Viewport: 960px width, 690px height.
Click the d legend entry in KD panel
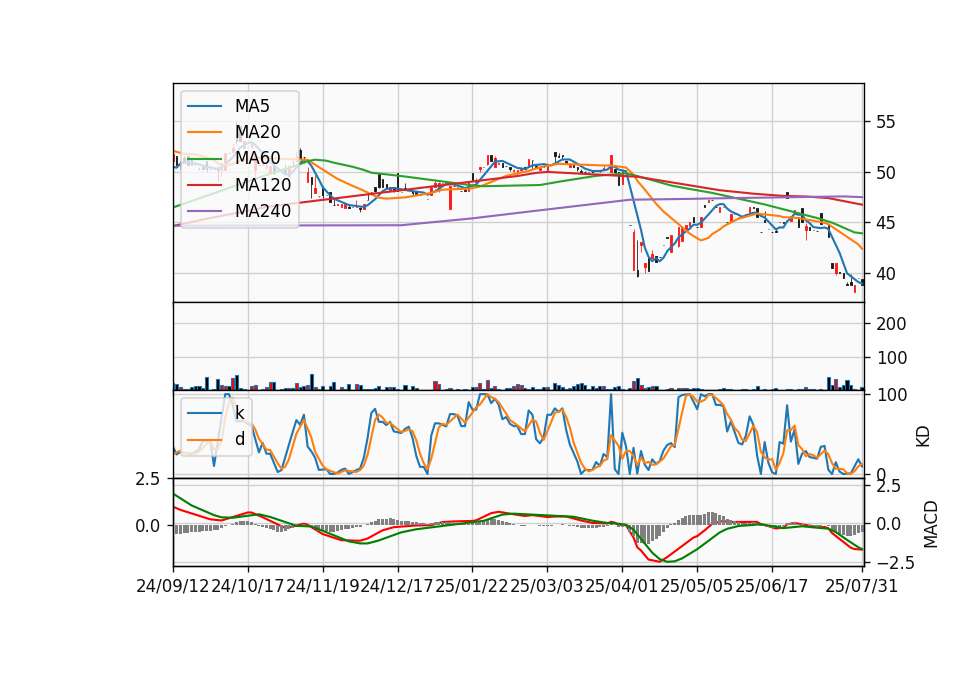[x=240, y=439]
